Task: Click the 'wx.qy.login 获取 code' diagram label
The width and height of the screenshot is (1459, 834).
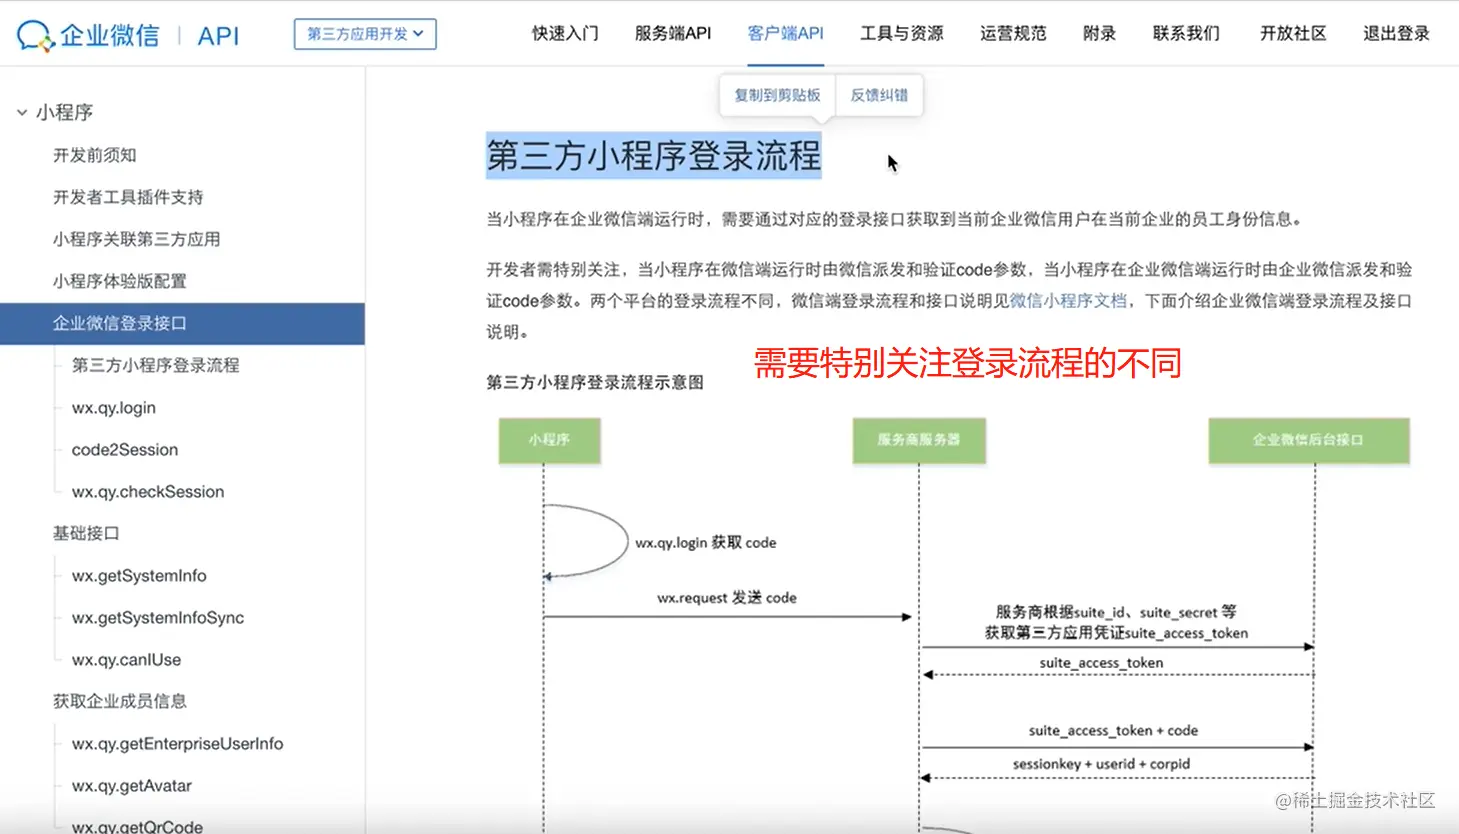Action: click(x=706, y=543)
